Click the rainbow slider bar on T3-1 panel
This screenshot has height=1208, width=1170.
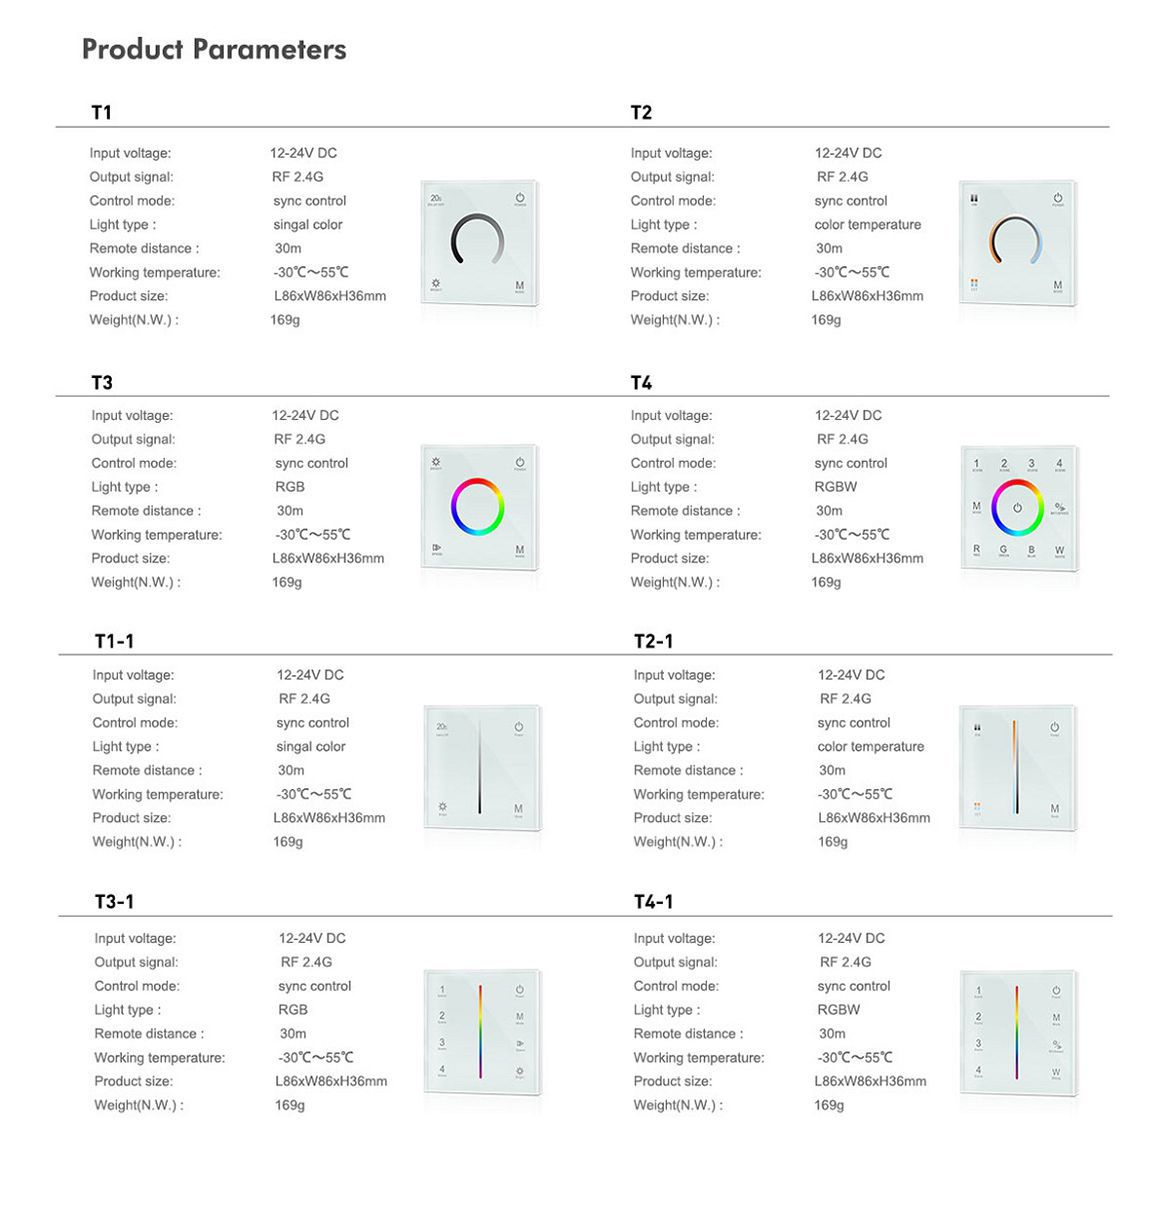[480, 1032]
